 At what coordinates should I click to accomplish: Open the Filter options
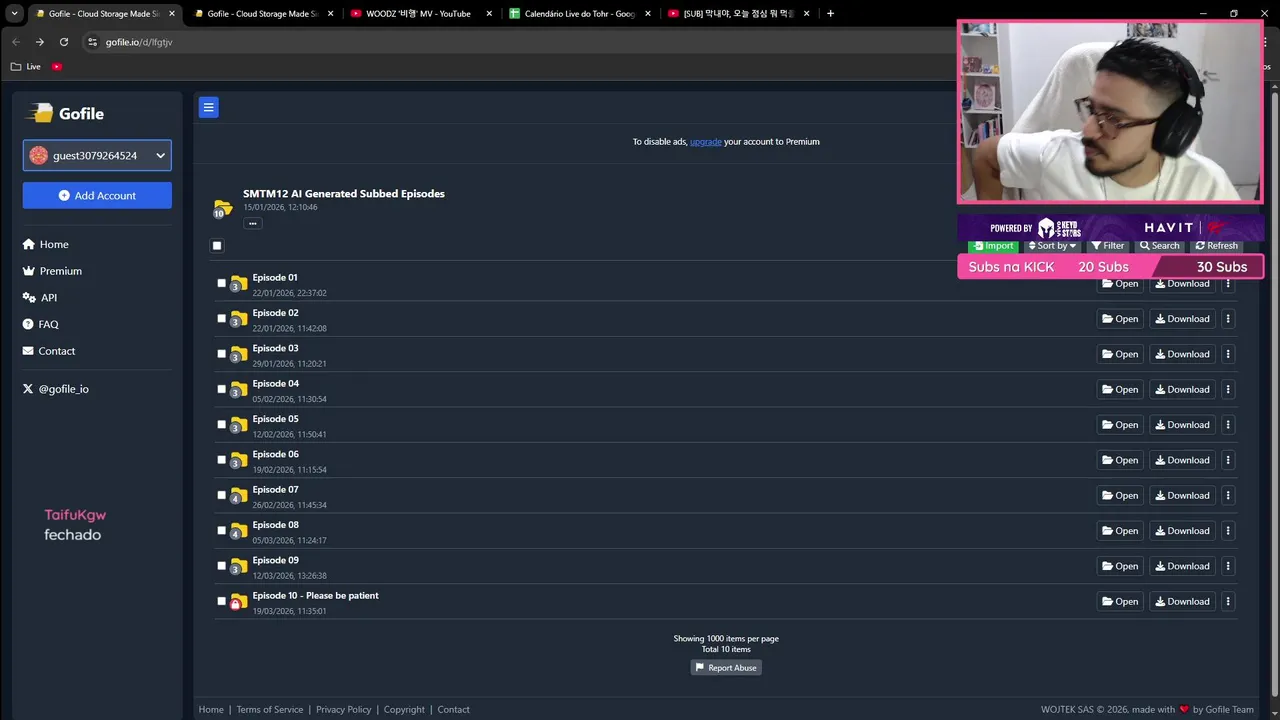tap(1108, 246)
